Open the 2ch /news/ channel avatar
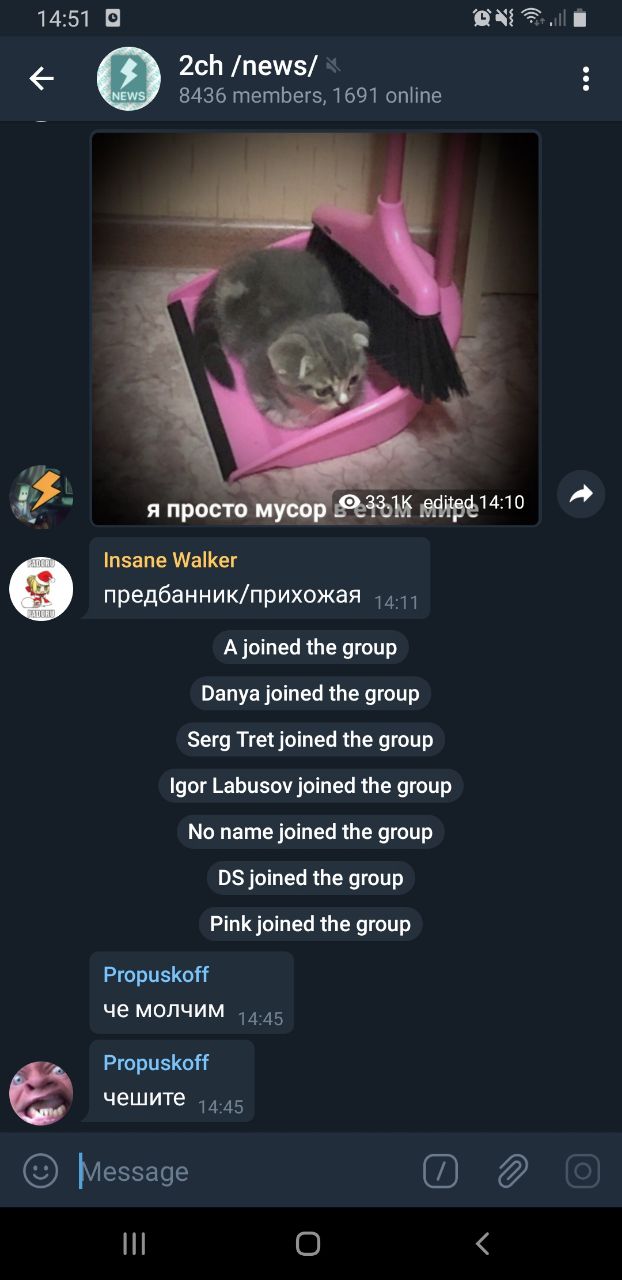Image resolution: width=622 pixels, height=1280 pixels. click(128, 79)
